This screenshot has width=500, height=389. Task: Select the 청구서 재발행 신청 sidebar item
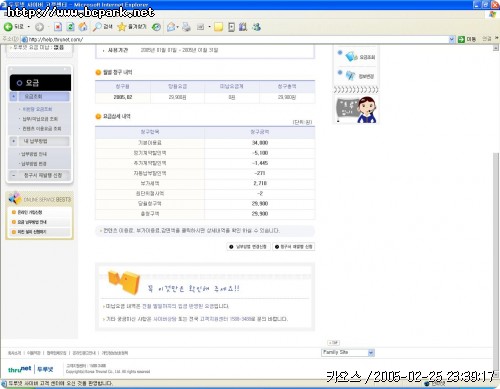43,175
